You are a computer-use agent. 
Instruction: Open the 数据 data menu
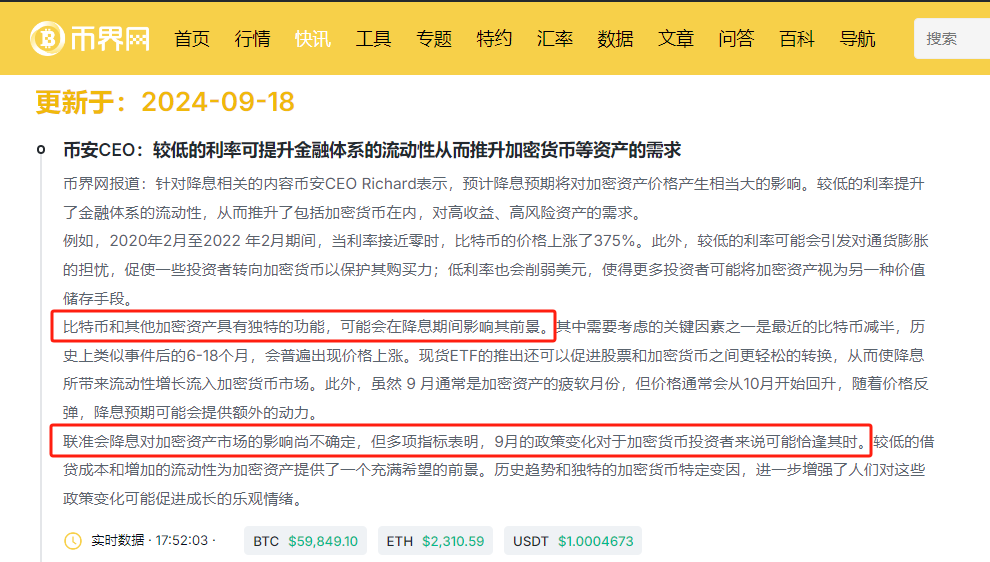click(615, 39)
